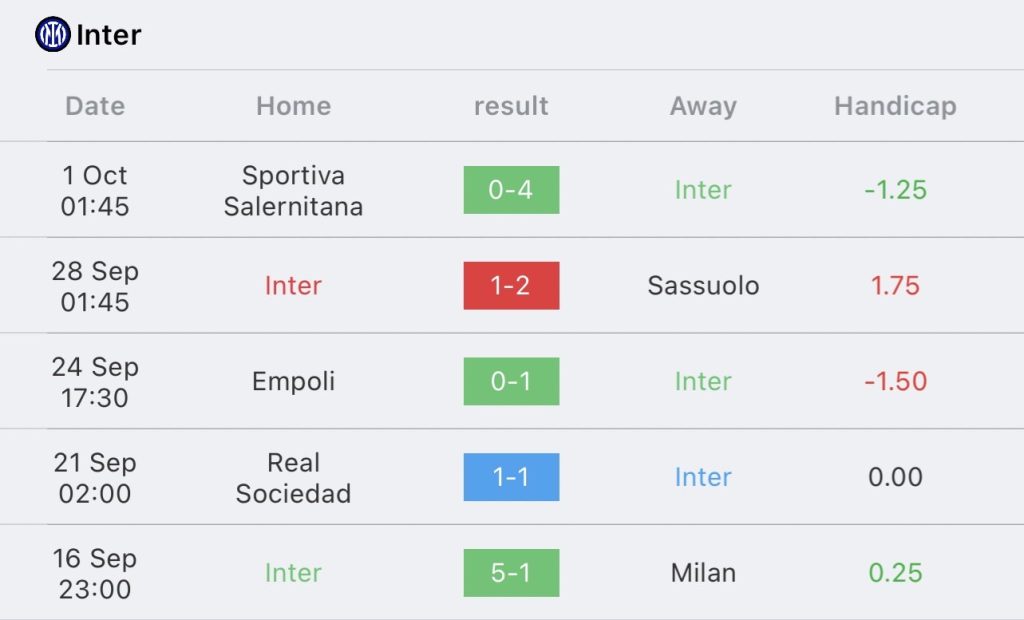The image size is (1024, 620).
Task: Open the 5-1 Milan match score
Action: tap(511, 573)
